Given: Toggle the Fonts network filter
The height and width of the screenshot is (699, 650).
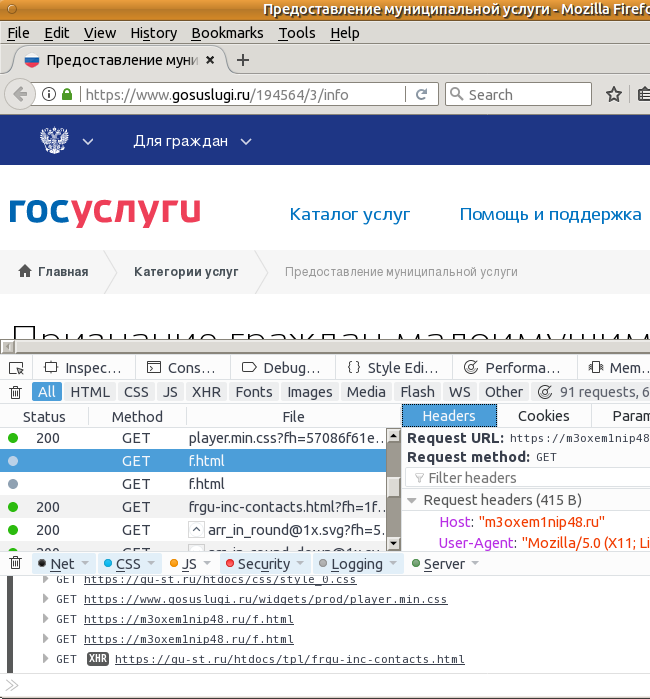Looking at the screenshot, I should 254,392.
